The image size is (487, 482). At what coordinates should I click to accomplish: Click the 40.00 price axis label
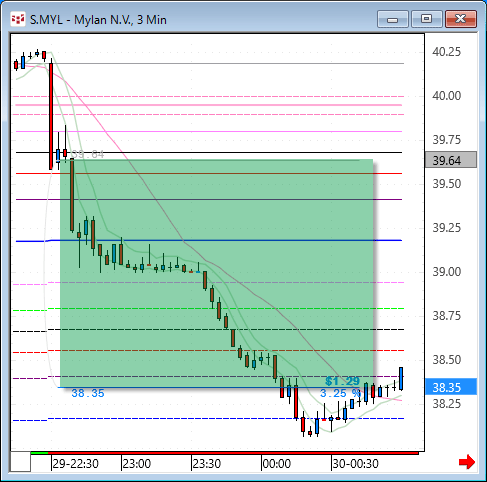(x=447, y=96)
